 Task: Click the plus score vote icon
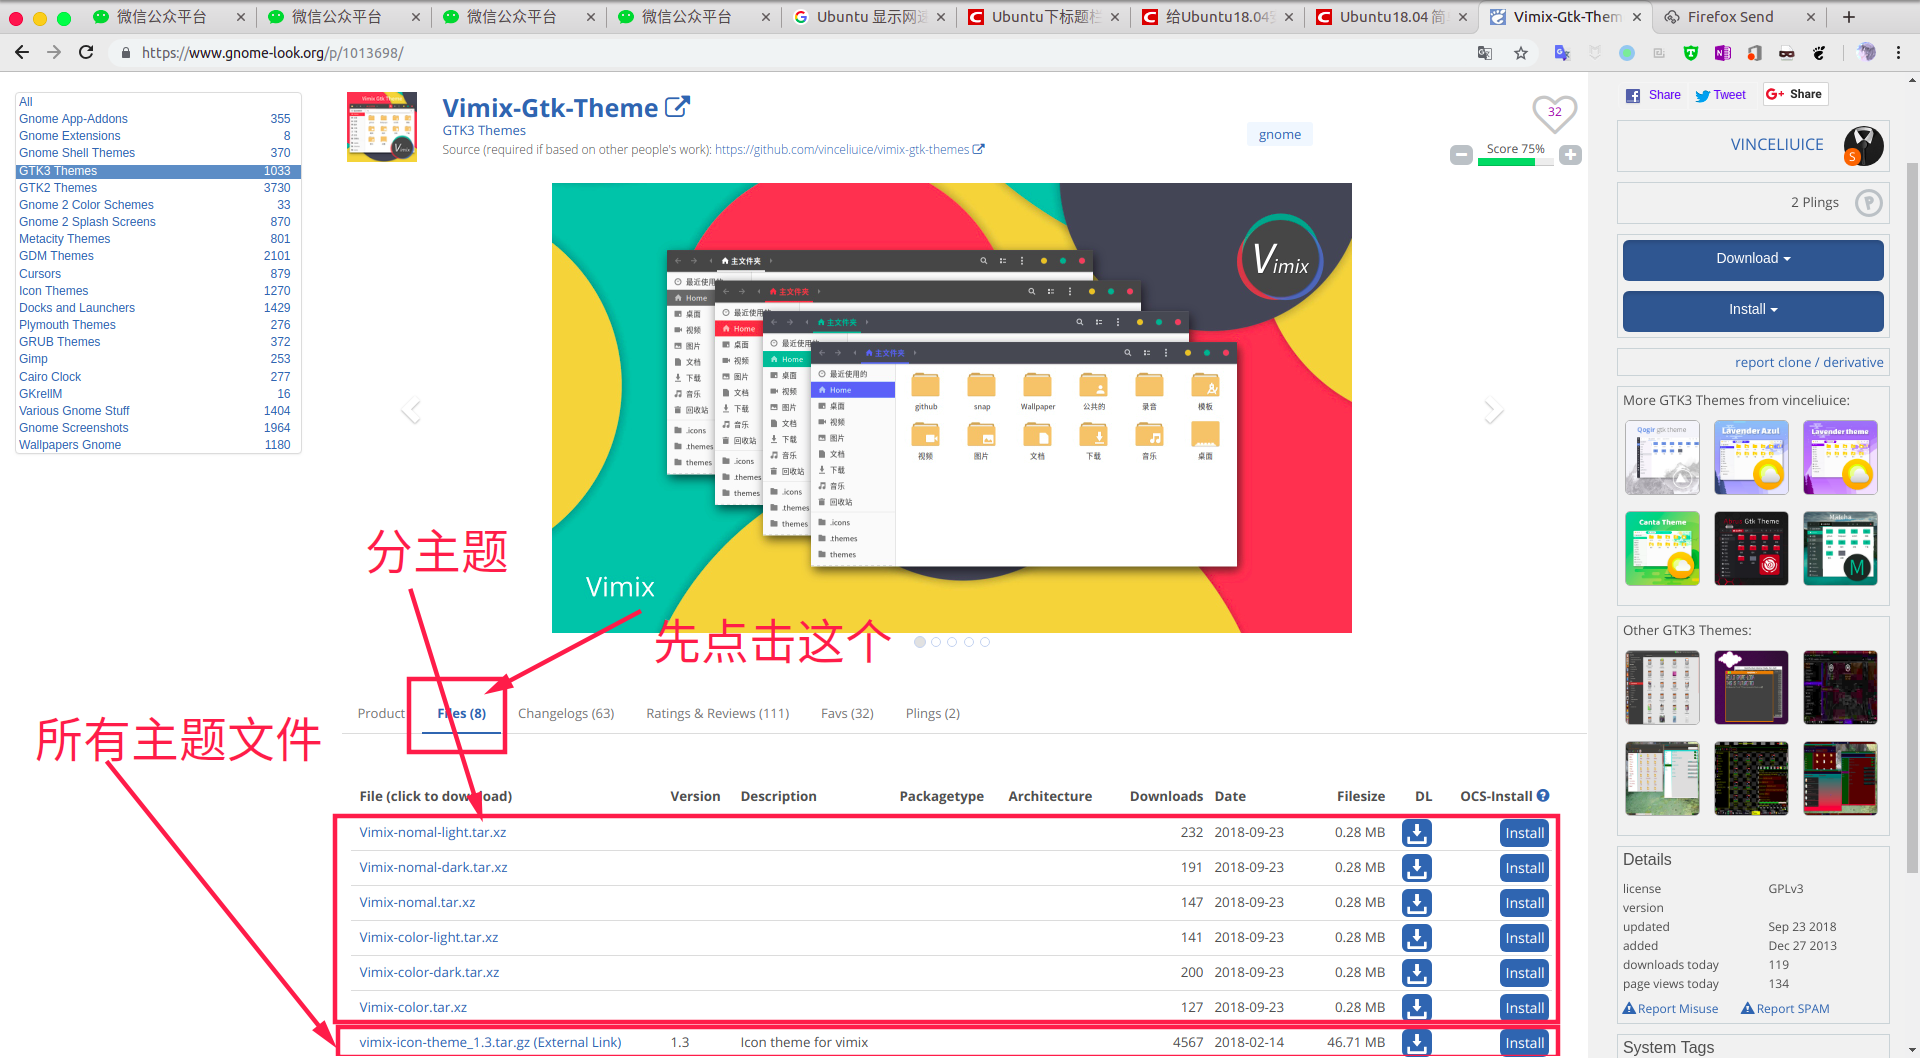point(1570,155)
